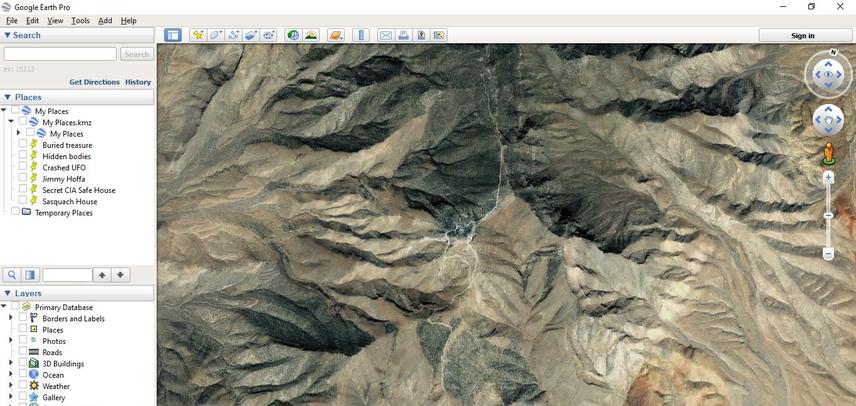Click the Search button
Screen dimensions: 856x406
tap(136, 54)
